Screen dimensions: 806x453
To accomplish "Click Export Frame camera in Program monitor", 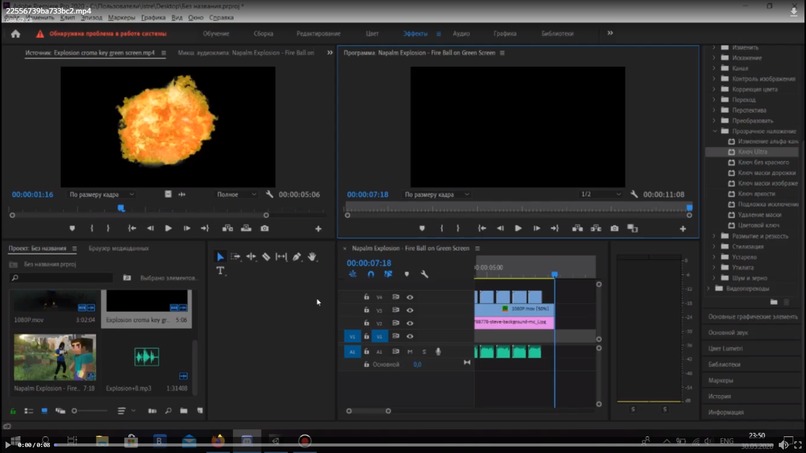I will 614,228.
